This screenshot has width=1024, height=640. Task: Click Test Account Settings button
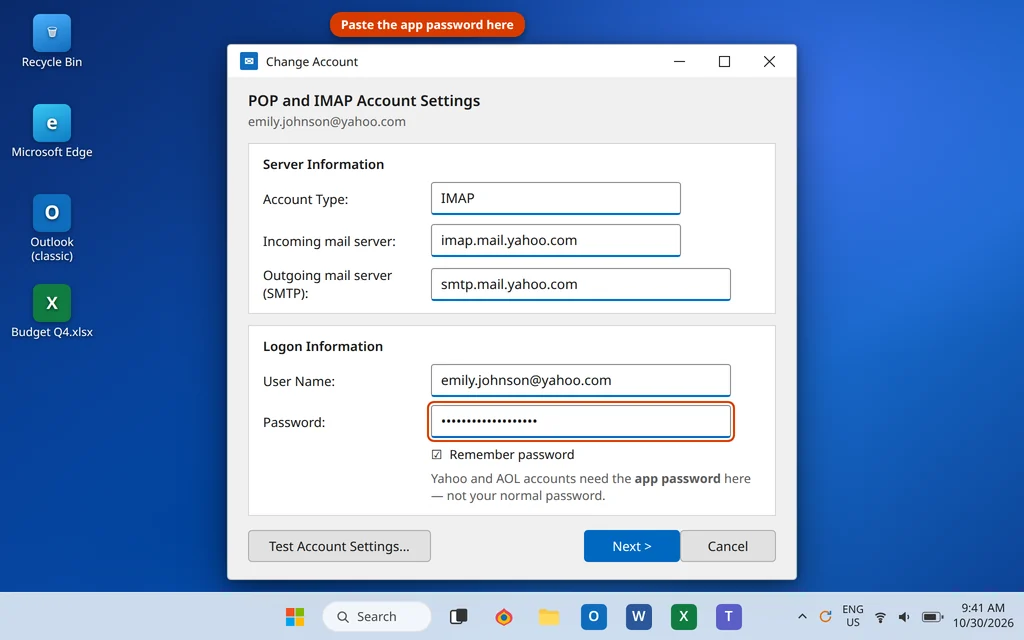click(x=339, y=546)
